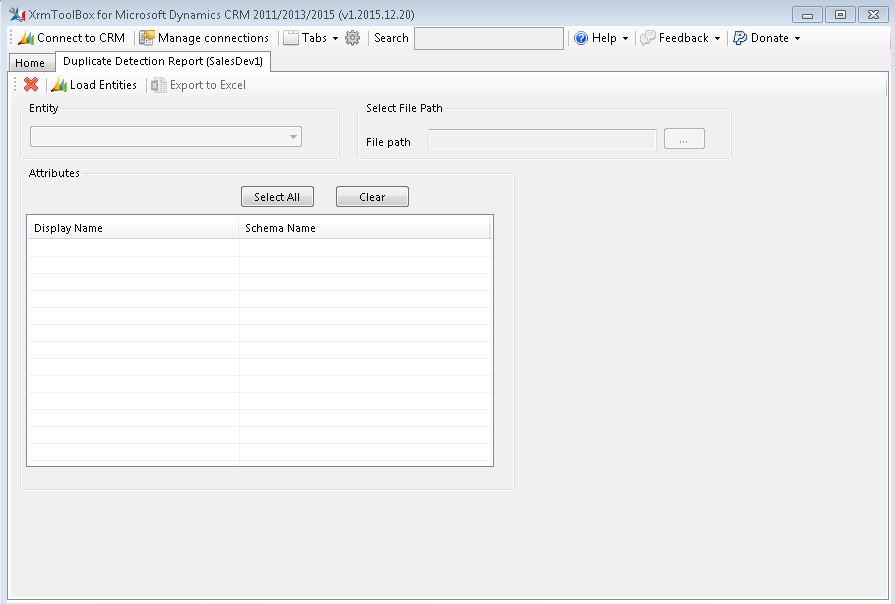Click the Feedback speech bubble icon
The height and width of the screenshot is (604, 895).
click(648, 38)
